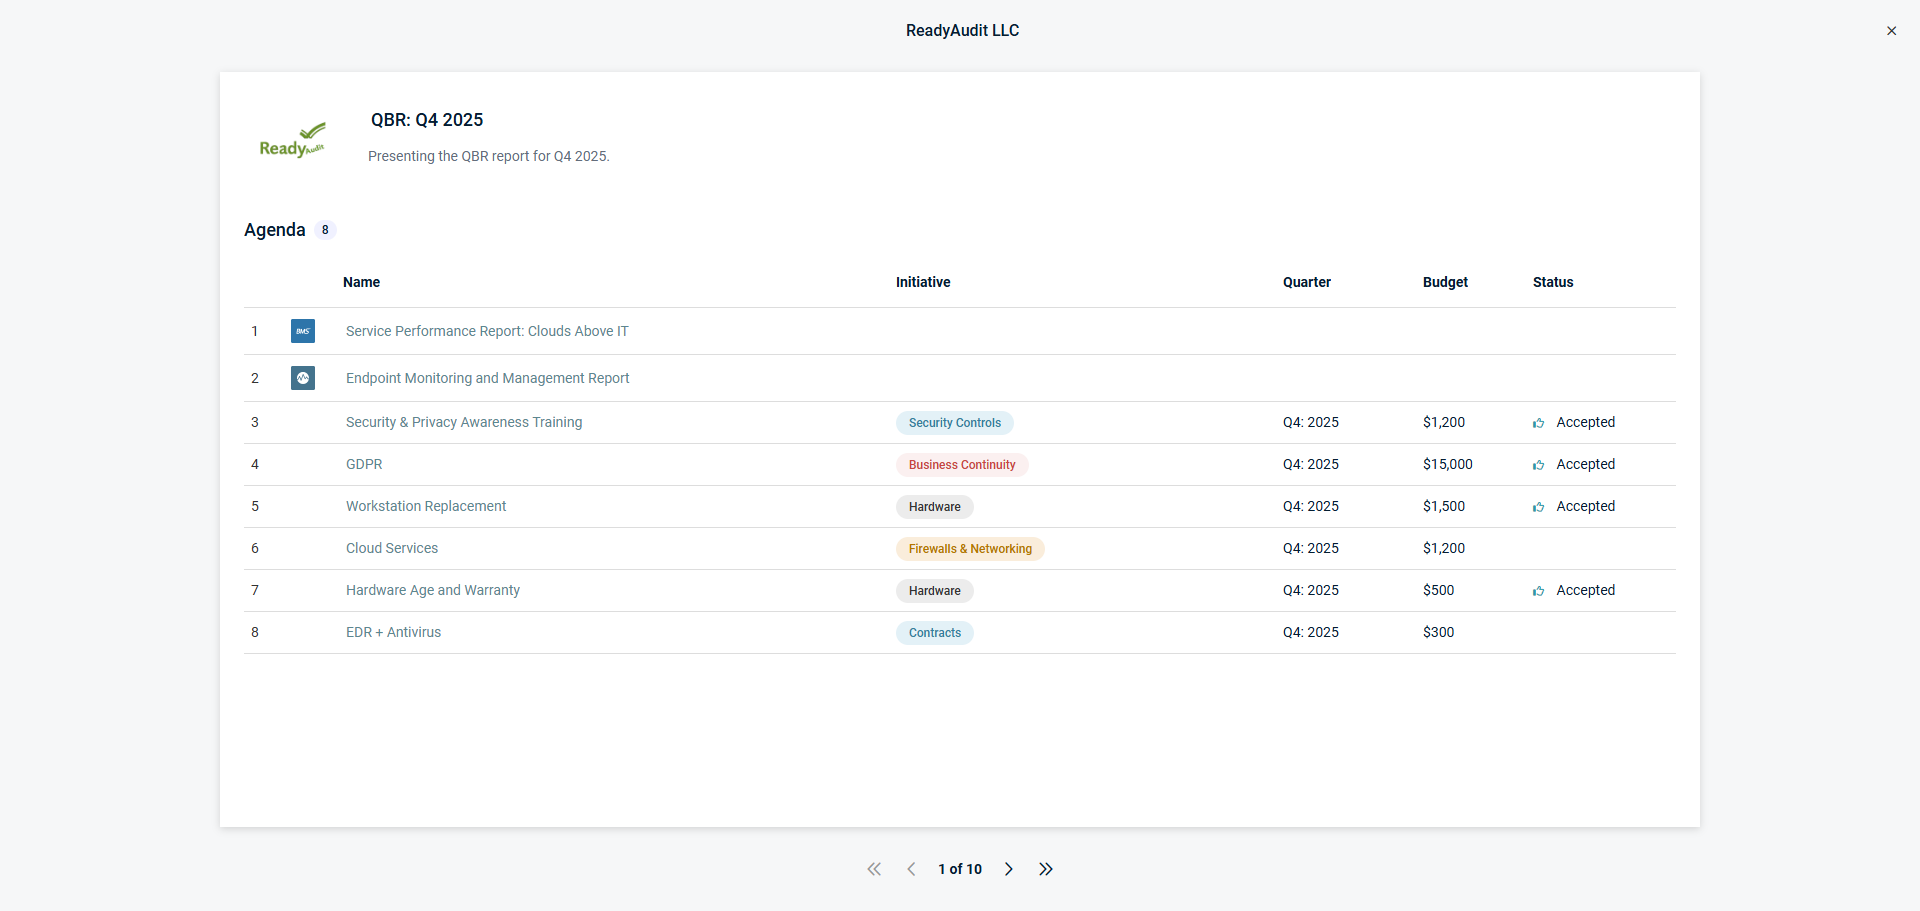Click the Service Performance Report row icon

coord(303,331)
